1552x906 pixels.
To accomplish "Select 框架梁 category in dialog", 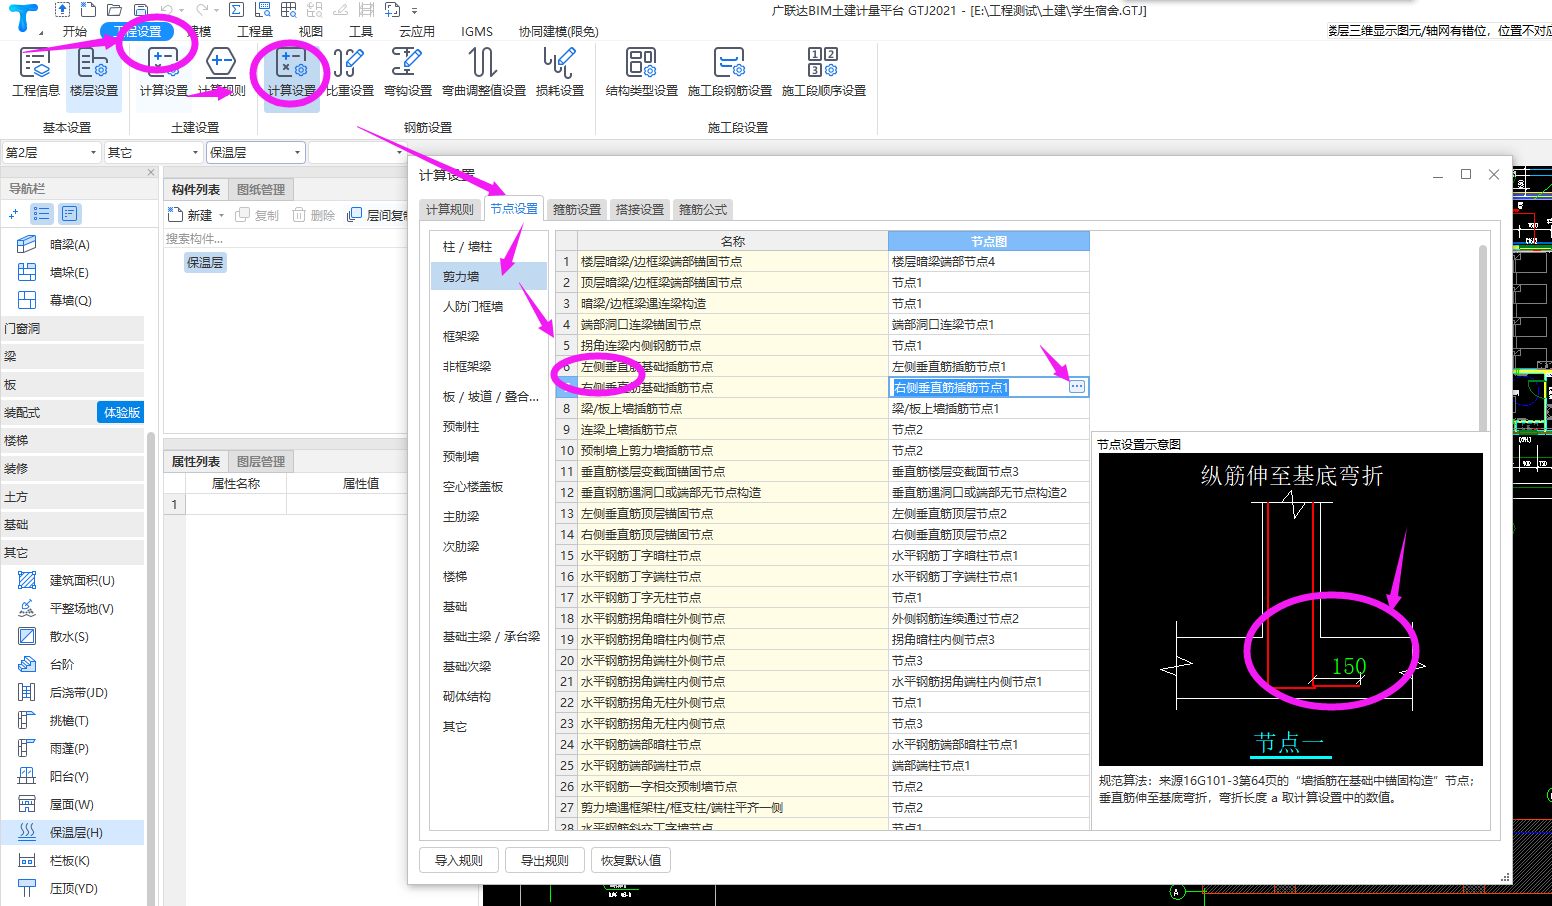I will click(488, 336).
